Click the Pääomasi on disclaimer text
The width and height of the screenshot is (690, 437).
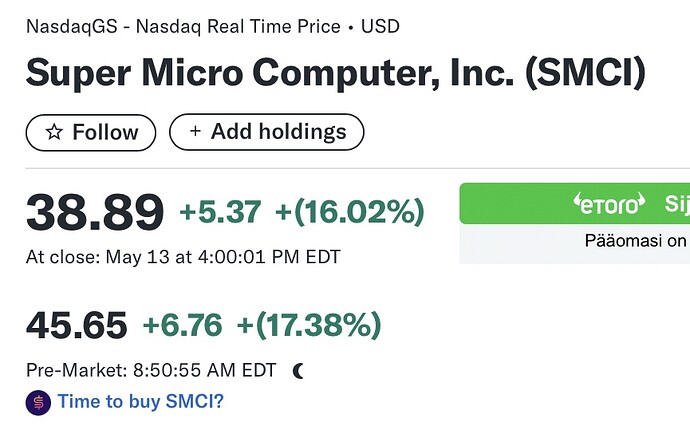(635, 241)
